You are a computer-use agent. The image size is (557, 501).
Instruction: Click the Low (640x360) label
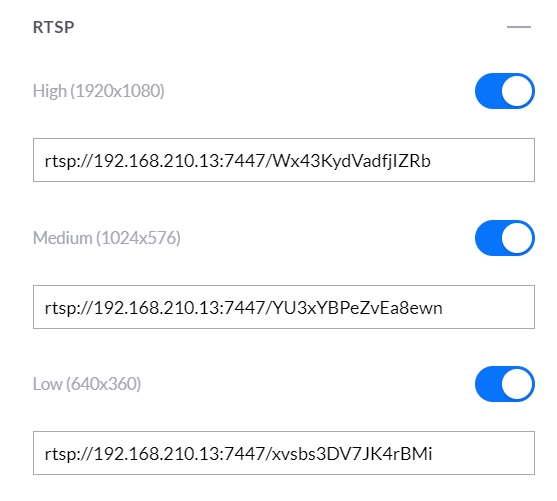(x=87, y=384)
